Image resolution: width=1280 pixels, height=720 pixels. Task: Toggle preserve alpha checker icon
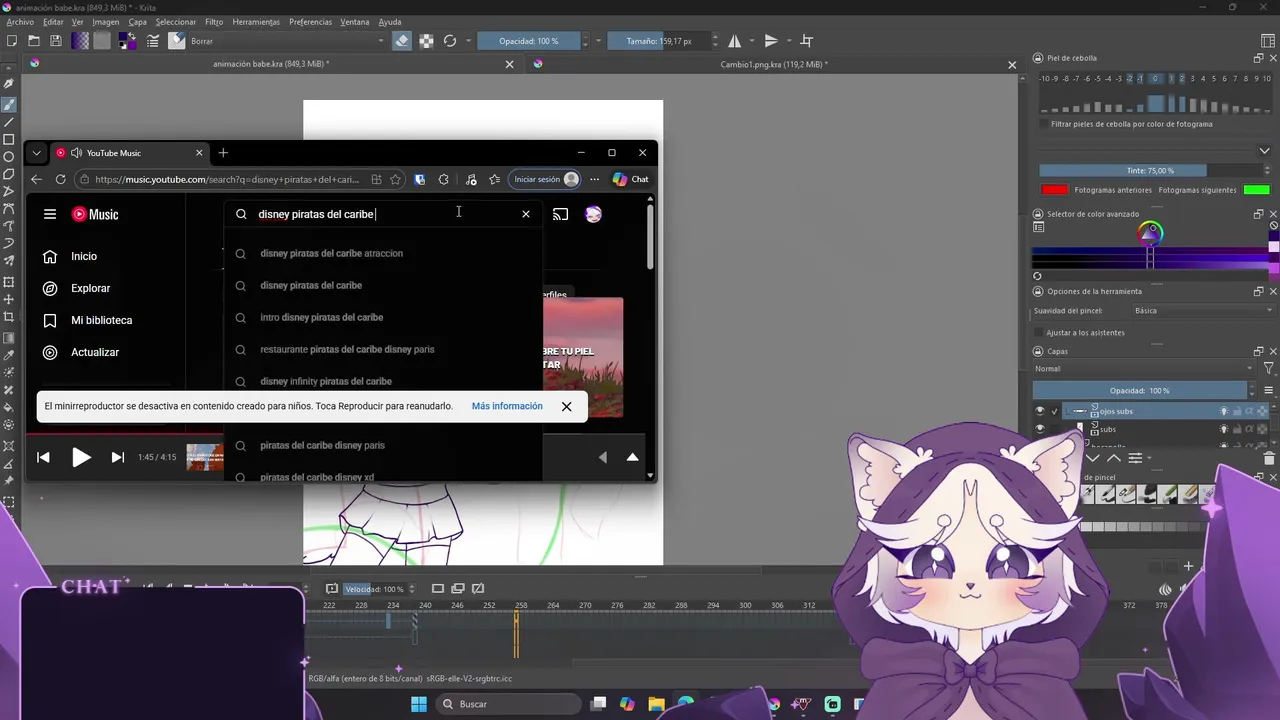click(426, 41)
